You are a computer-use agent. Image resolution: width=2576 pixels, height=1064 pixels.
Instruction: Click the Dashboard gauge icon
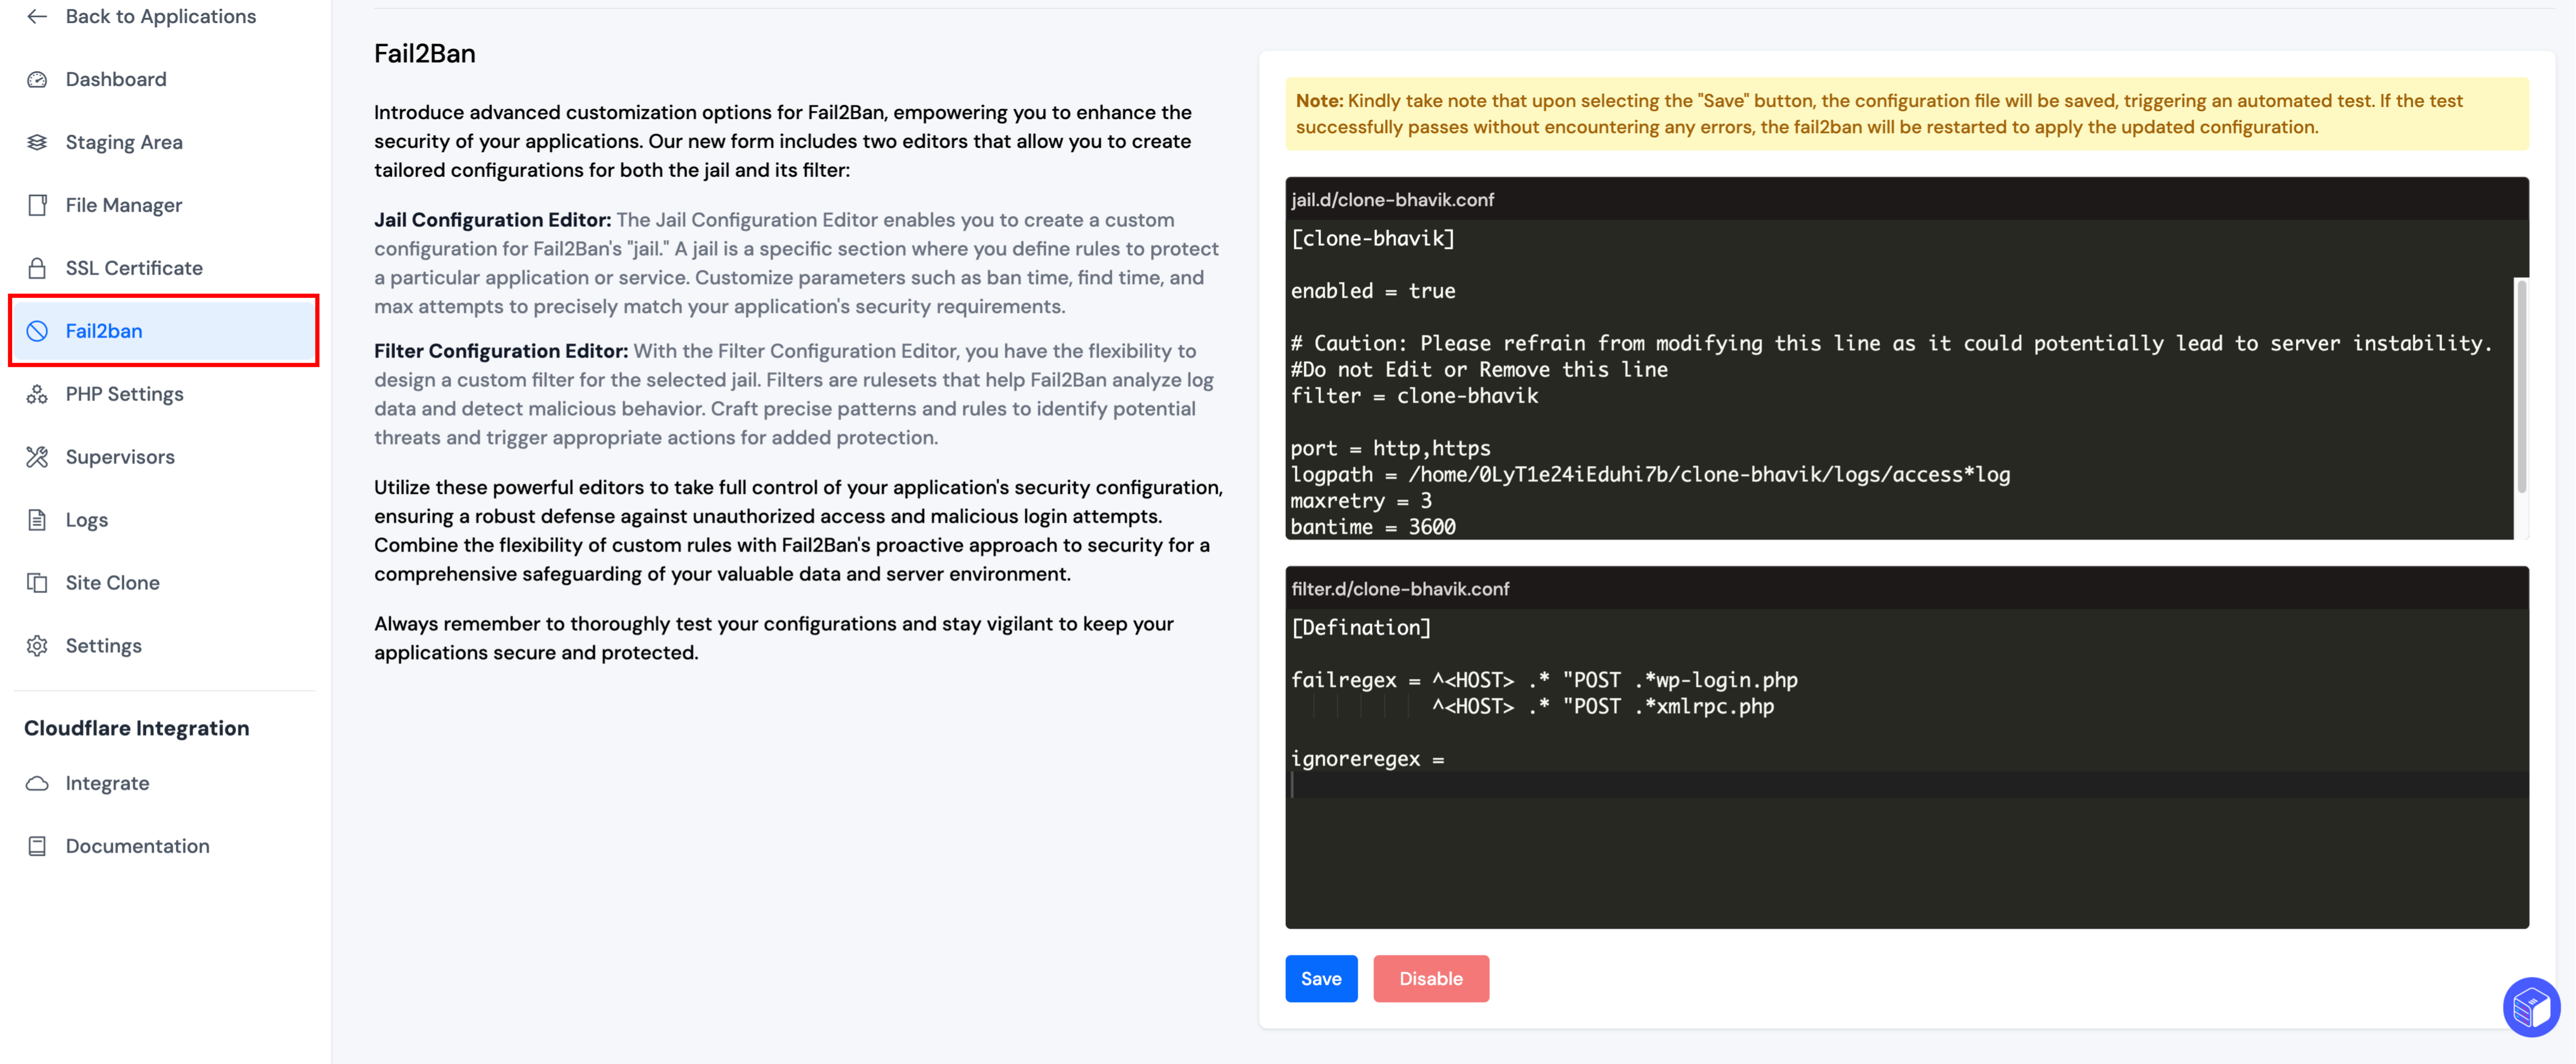tap(37, 79)
